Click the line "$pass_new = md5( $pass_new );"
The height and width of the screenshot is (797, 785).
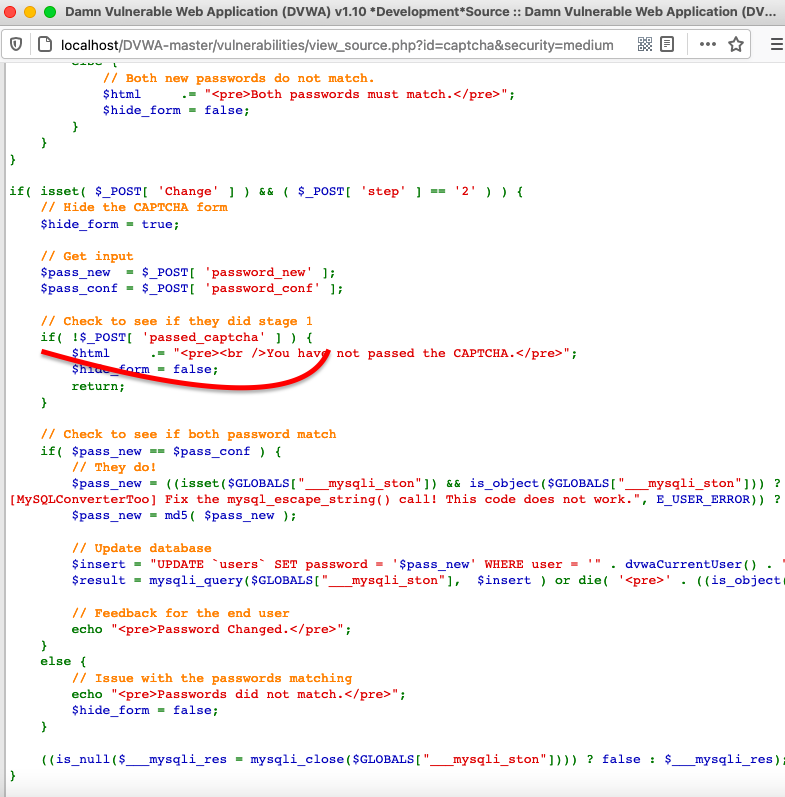coord(184,515)
